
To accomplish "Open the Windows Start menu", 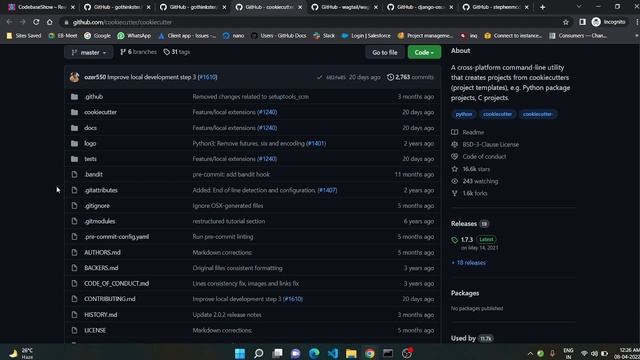I will [240, 353].
